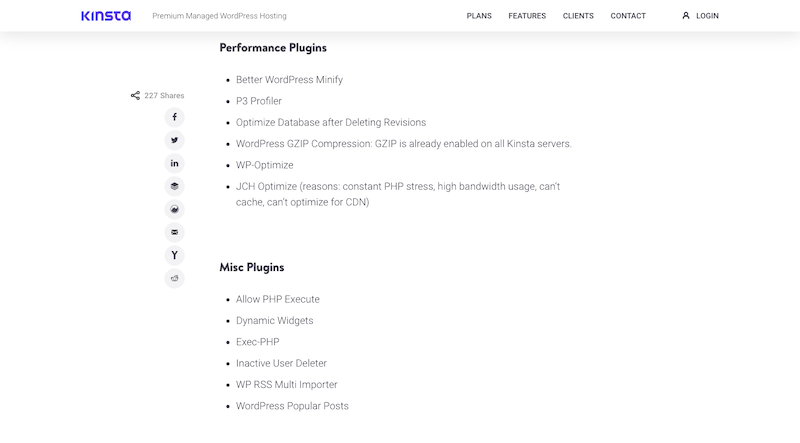
Task: Select Contact in the top navigation
Action: coord(628,16)
